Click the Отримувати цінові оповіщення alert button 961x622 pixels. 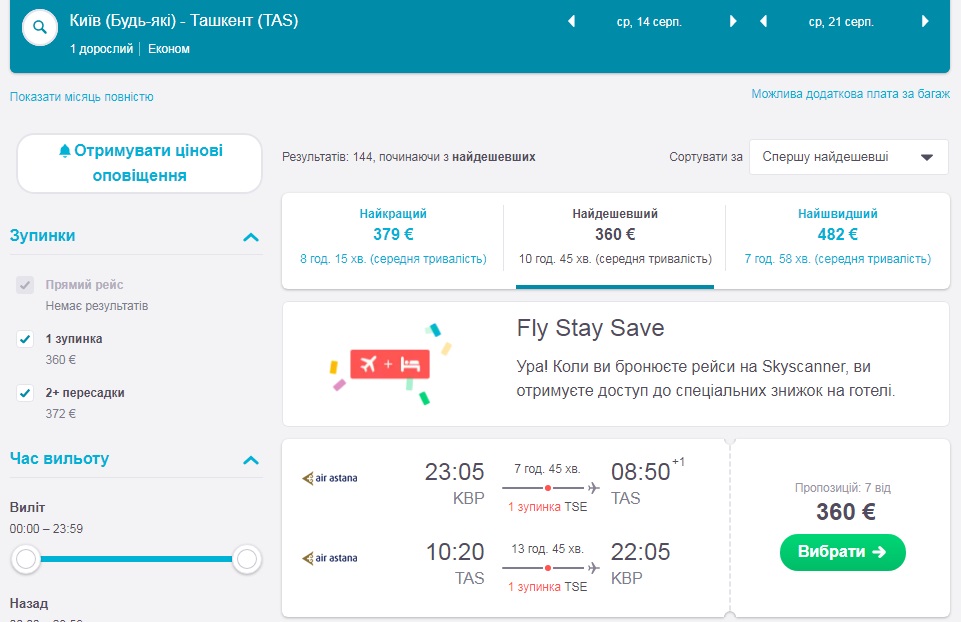coord(139,163)
